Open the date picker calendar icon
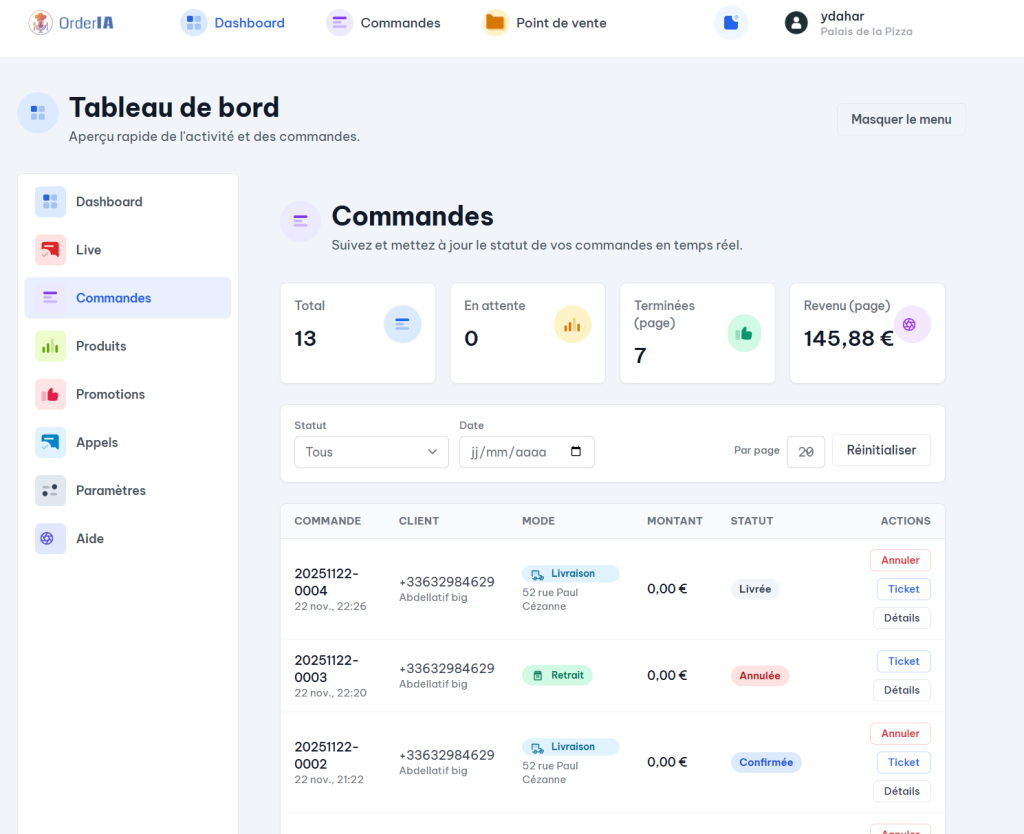Viewport: 1024px width, 834px height. pyautogui.click(x=576, y=452)
